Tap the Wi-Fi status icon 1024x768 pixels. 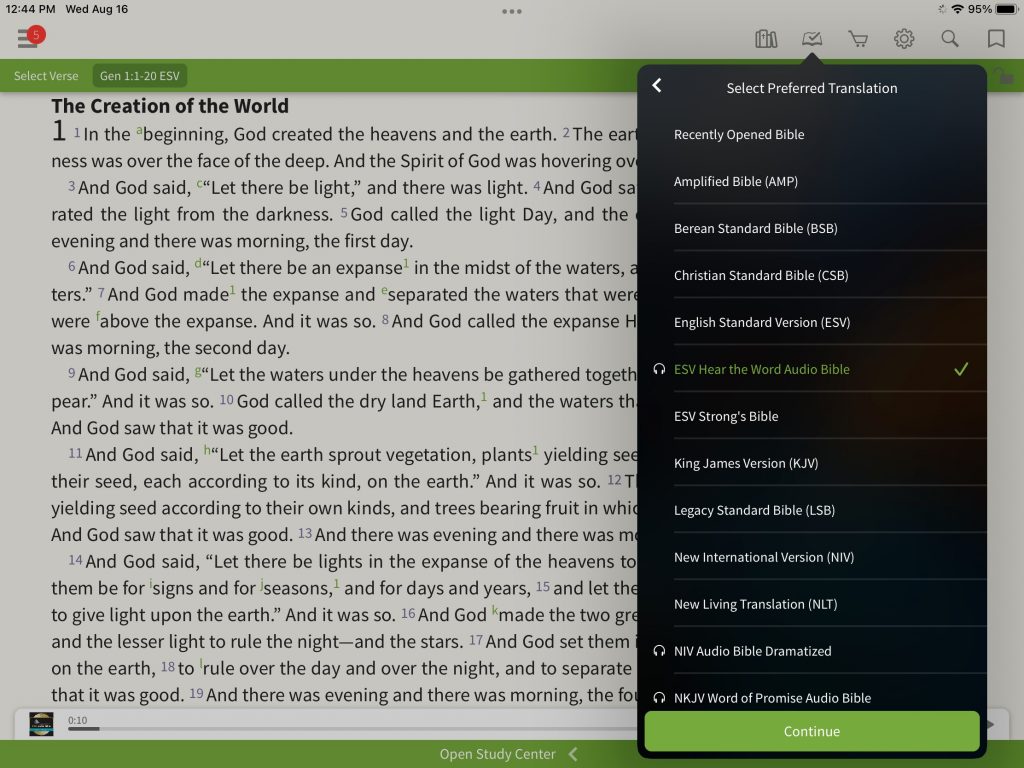point(957,9)
